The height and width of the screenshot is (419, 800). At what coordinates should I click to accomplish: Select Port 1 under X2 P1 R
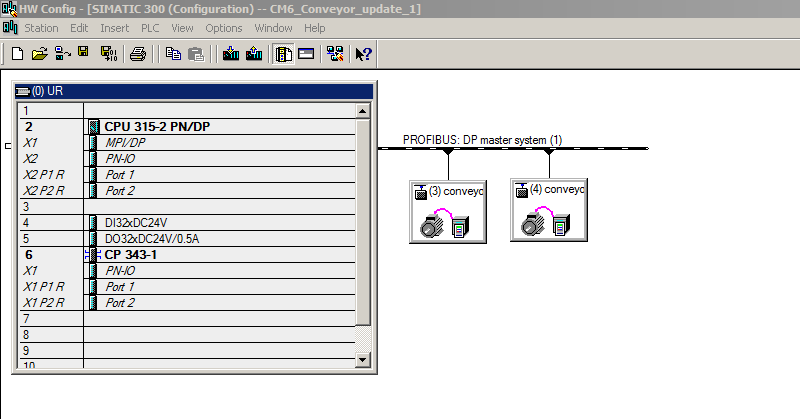(x=187, y=175)
